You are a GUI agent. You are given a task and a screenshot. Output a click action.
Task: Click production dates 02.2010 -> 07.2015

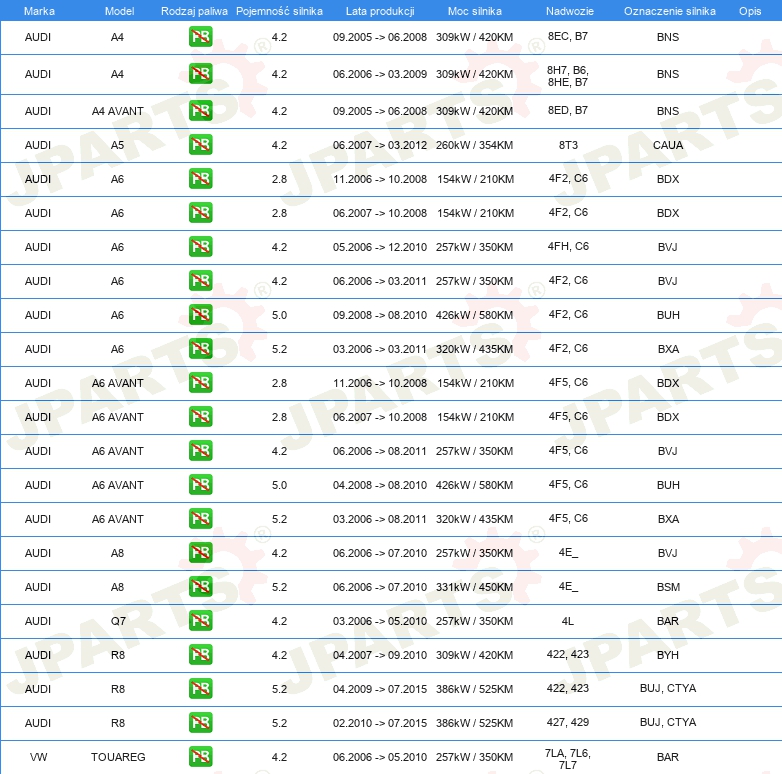380,723
